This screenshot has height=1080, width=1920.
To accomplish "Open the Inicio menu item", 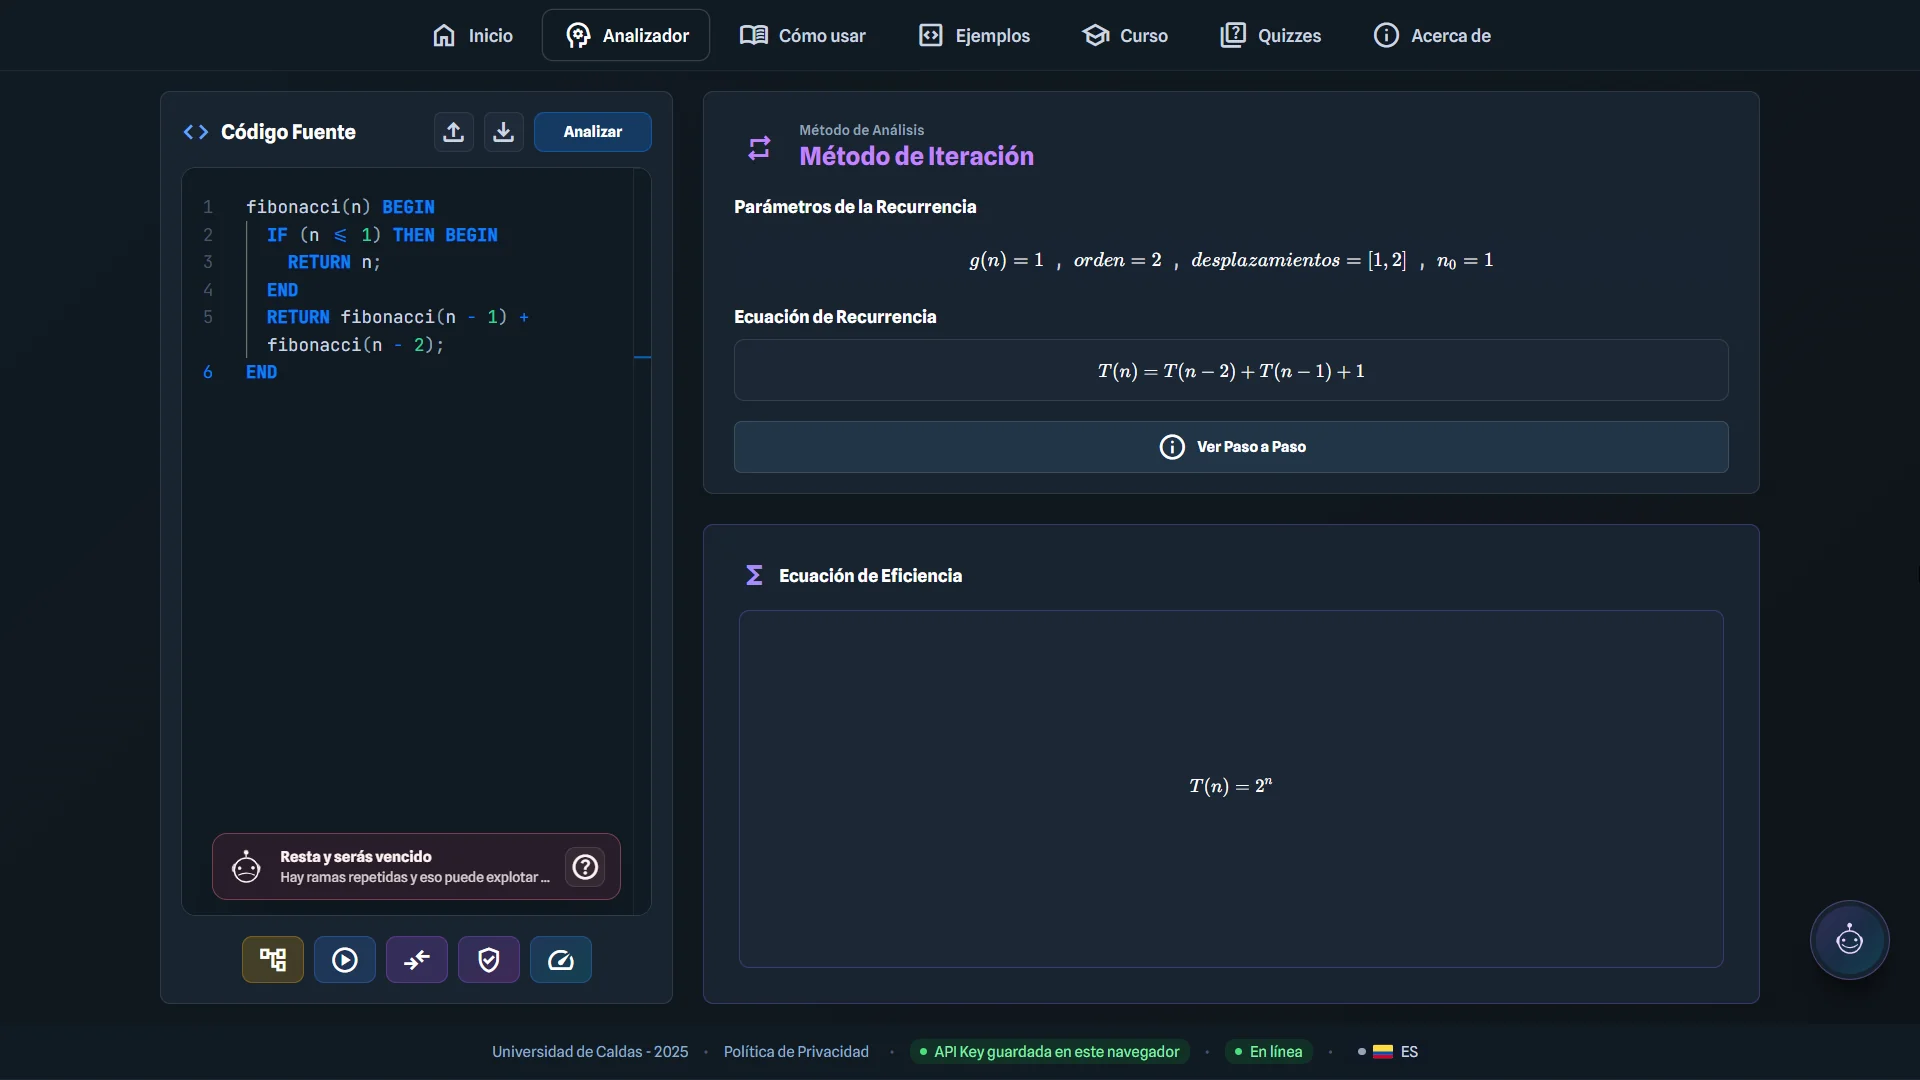I will coord(472,35).
